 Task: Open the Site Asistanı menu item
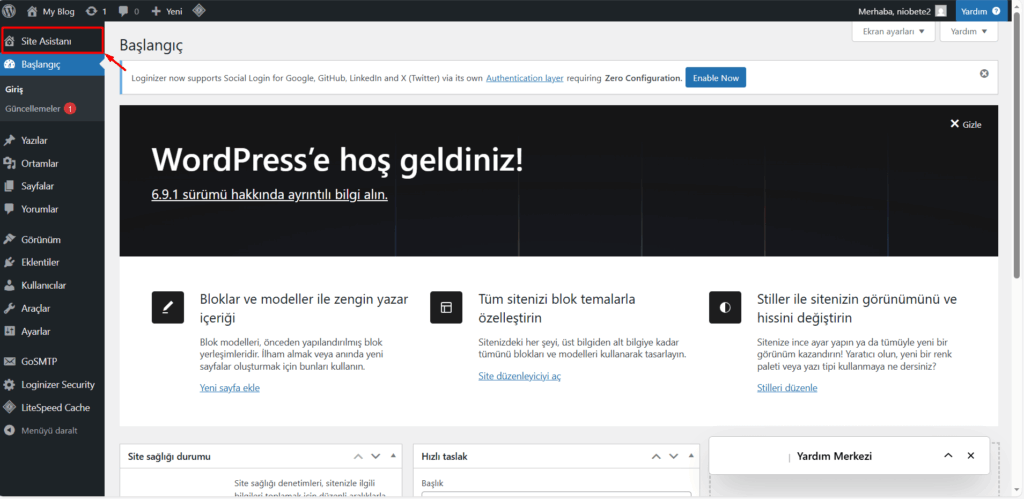pyautogui.click(x=52, y=40)
